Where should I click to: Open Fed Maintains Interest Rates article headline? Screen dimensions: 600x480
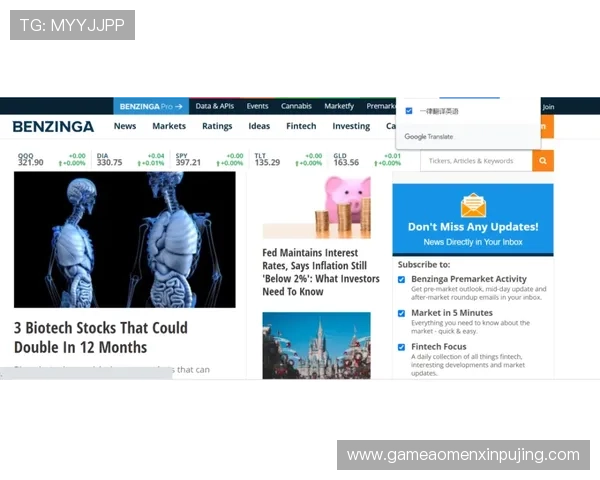(321, 272)
